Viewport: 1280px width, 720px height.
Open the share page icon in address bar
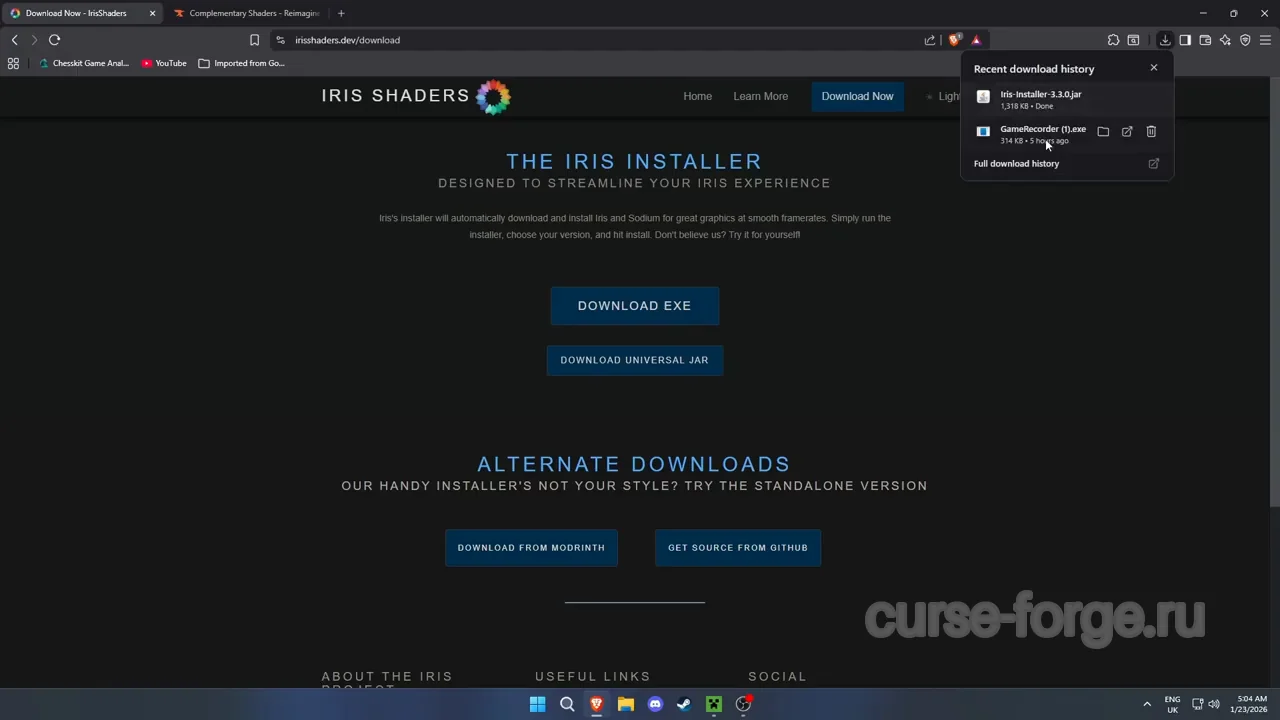tap(930, 40)
